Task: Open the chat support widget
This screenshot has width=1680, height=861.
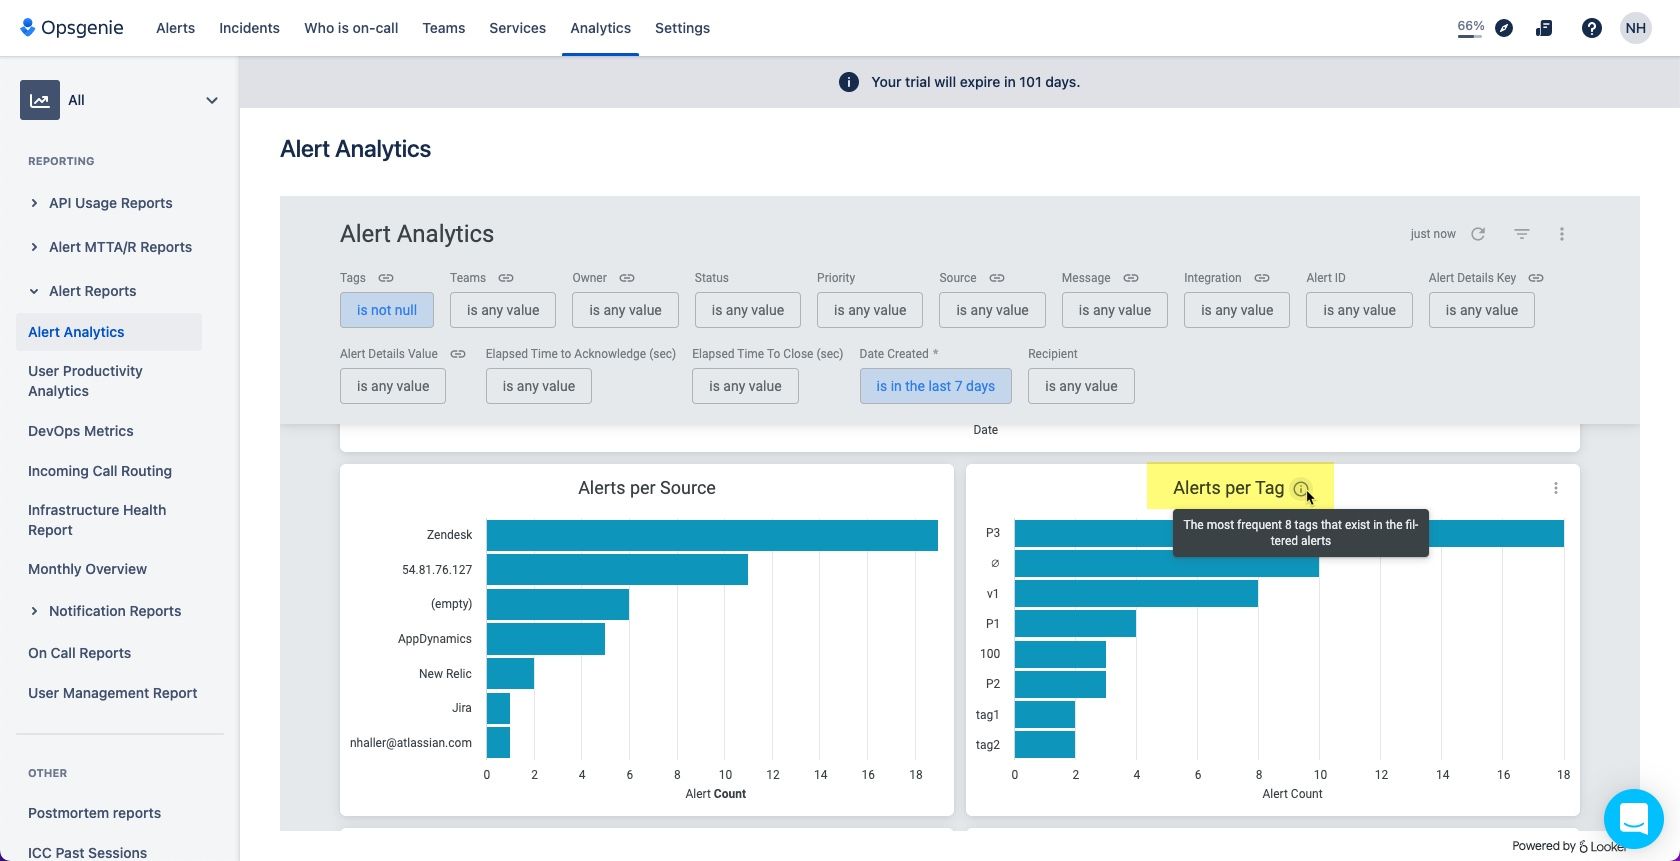Action: pyautogui.click(x=1632, y=819)
